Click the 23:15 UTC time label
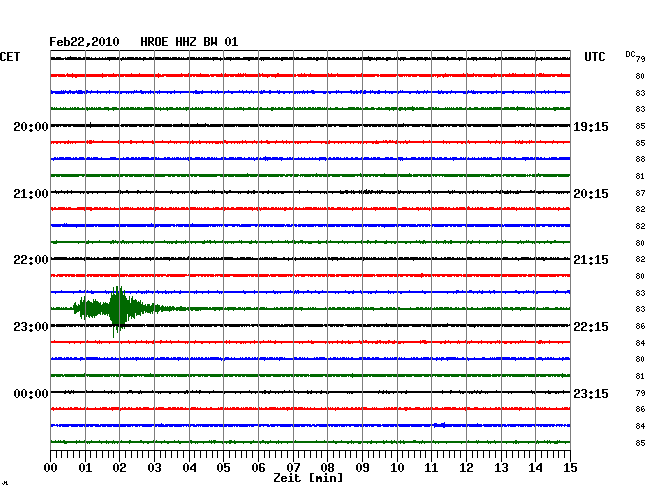 click(x=591, y=393)
